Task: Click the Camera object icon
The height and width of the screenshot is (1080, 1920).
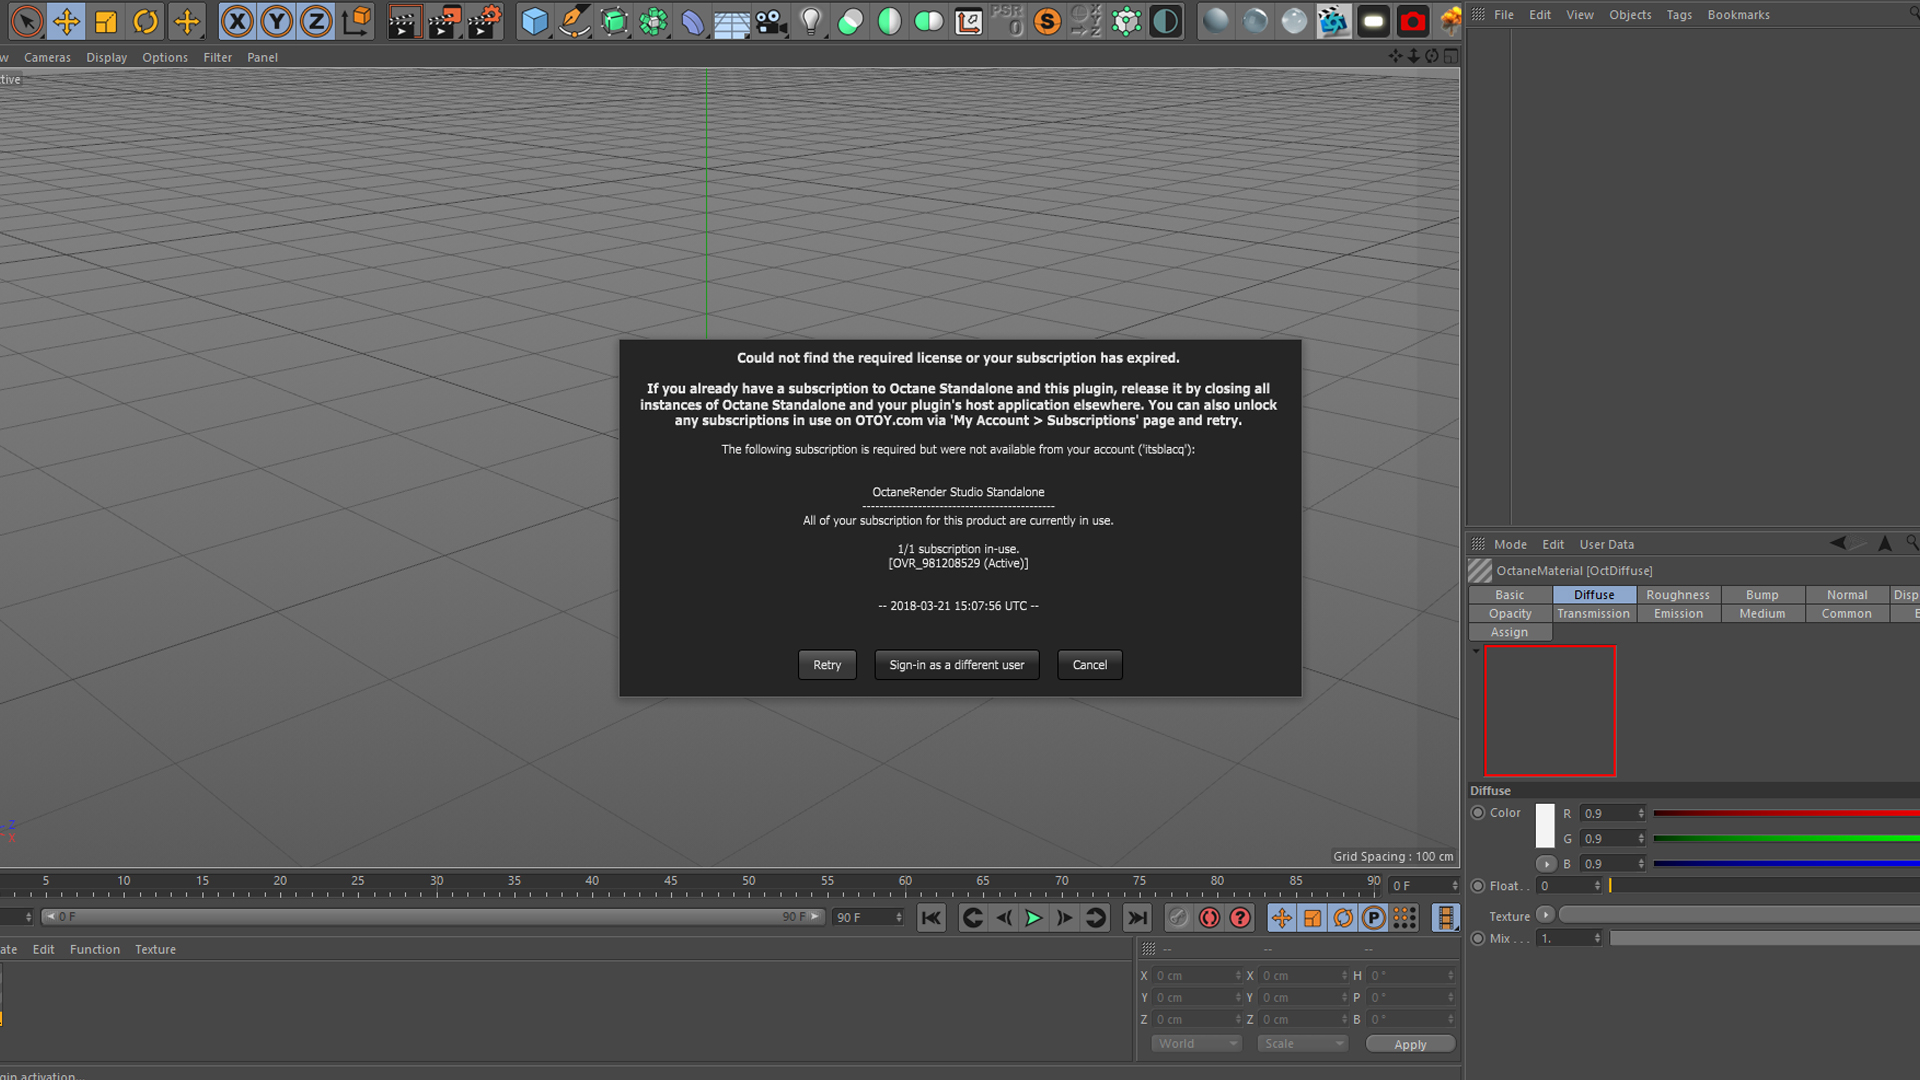Action: (771, 21)
